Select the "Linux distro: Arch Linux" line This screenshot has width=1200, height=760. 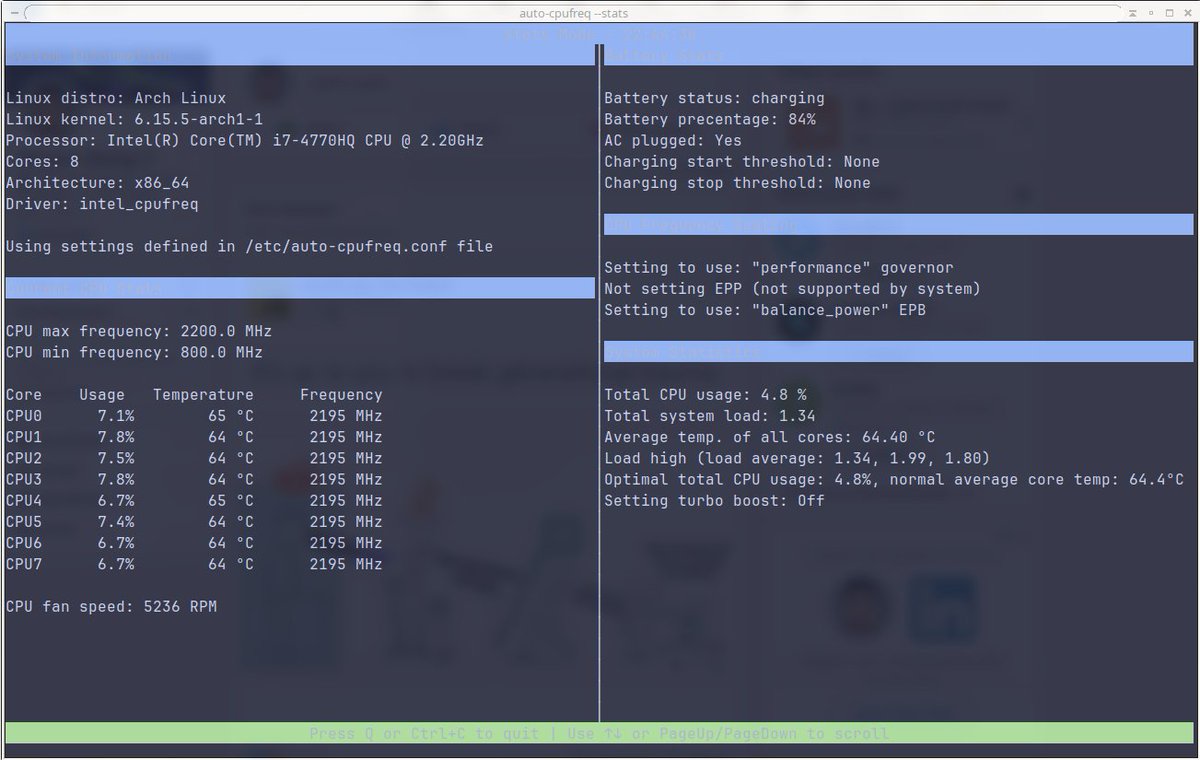coord(116,98)
